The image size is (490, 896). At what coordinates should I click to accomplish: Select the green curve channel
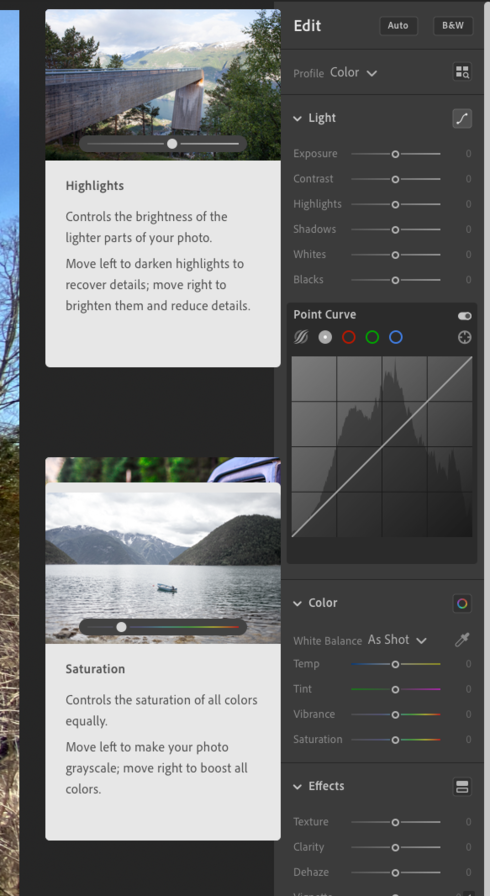tap(372, 337)
